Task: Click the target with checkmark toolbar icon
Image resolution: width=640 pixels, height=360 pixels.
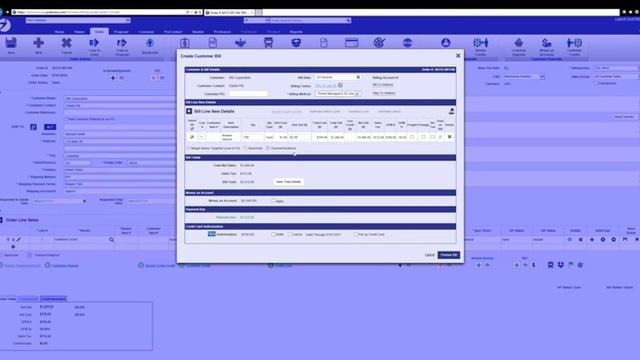Action: point(379,43)
